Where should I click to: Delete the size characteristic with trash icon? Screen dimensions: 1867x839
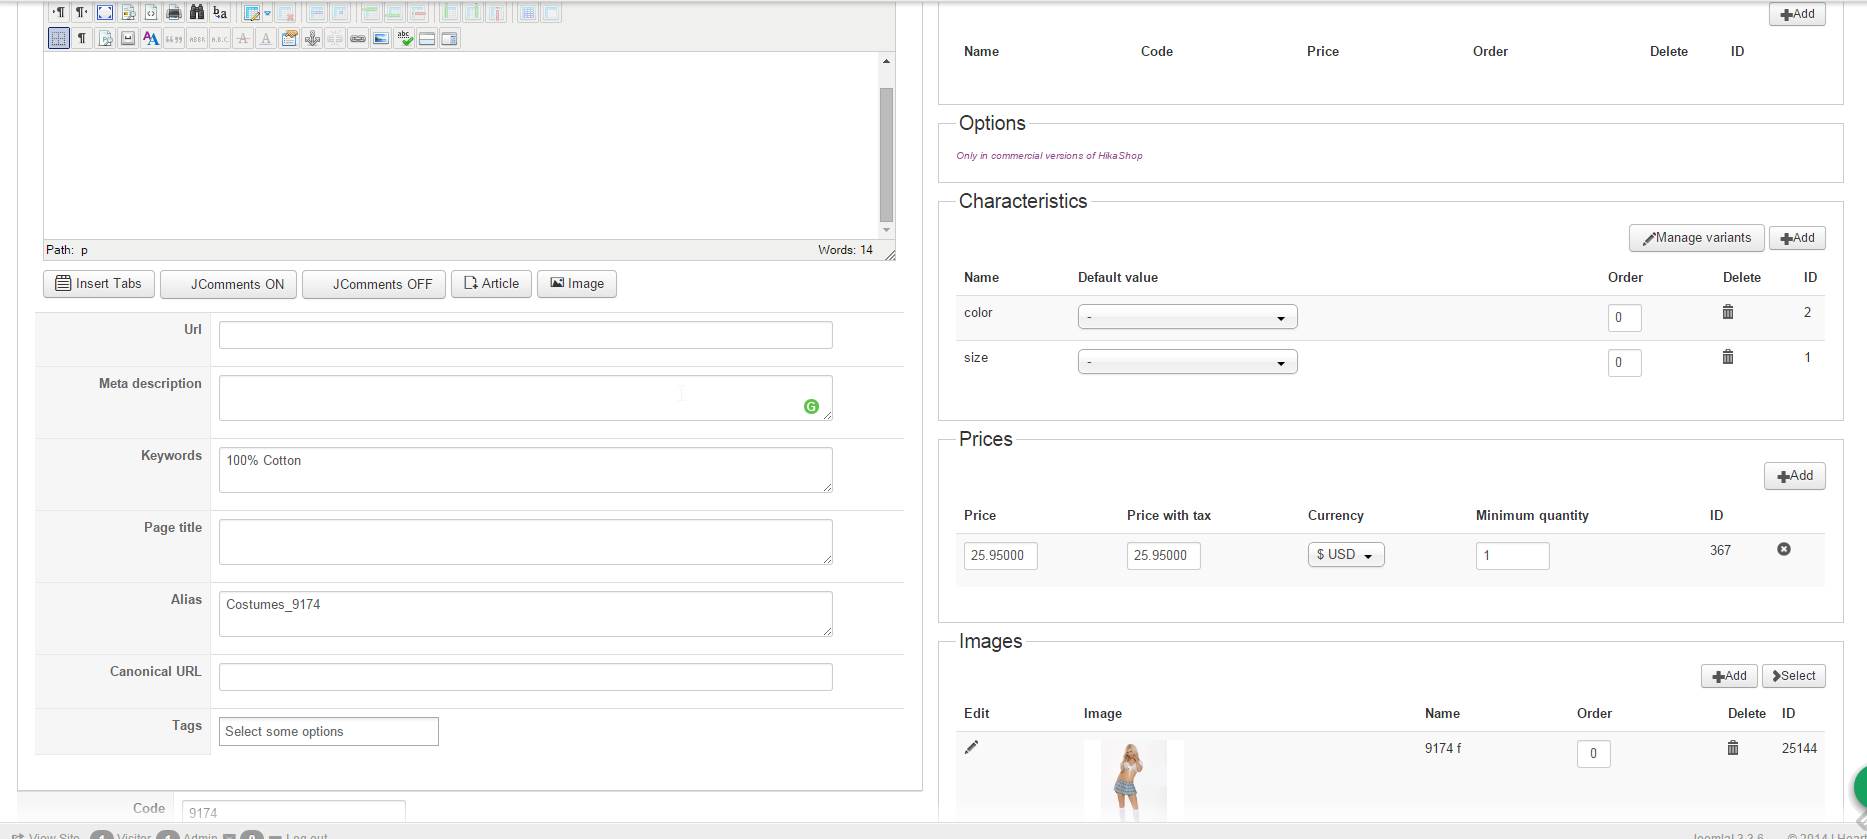(x=1727, y=357)
